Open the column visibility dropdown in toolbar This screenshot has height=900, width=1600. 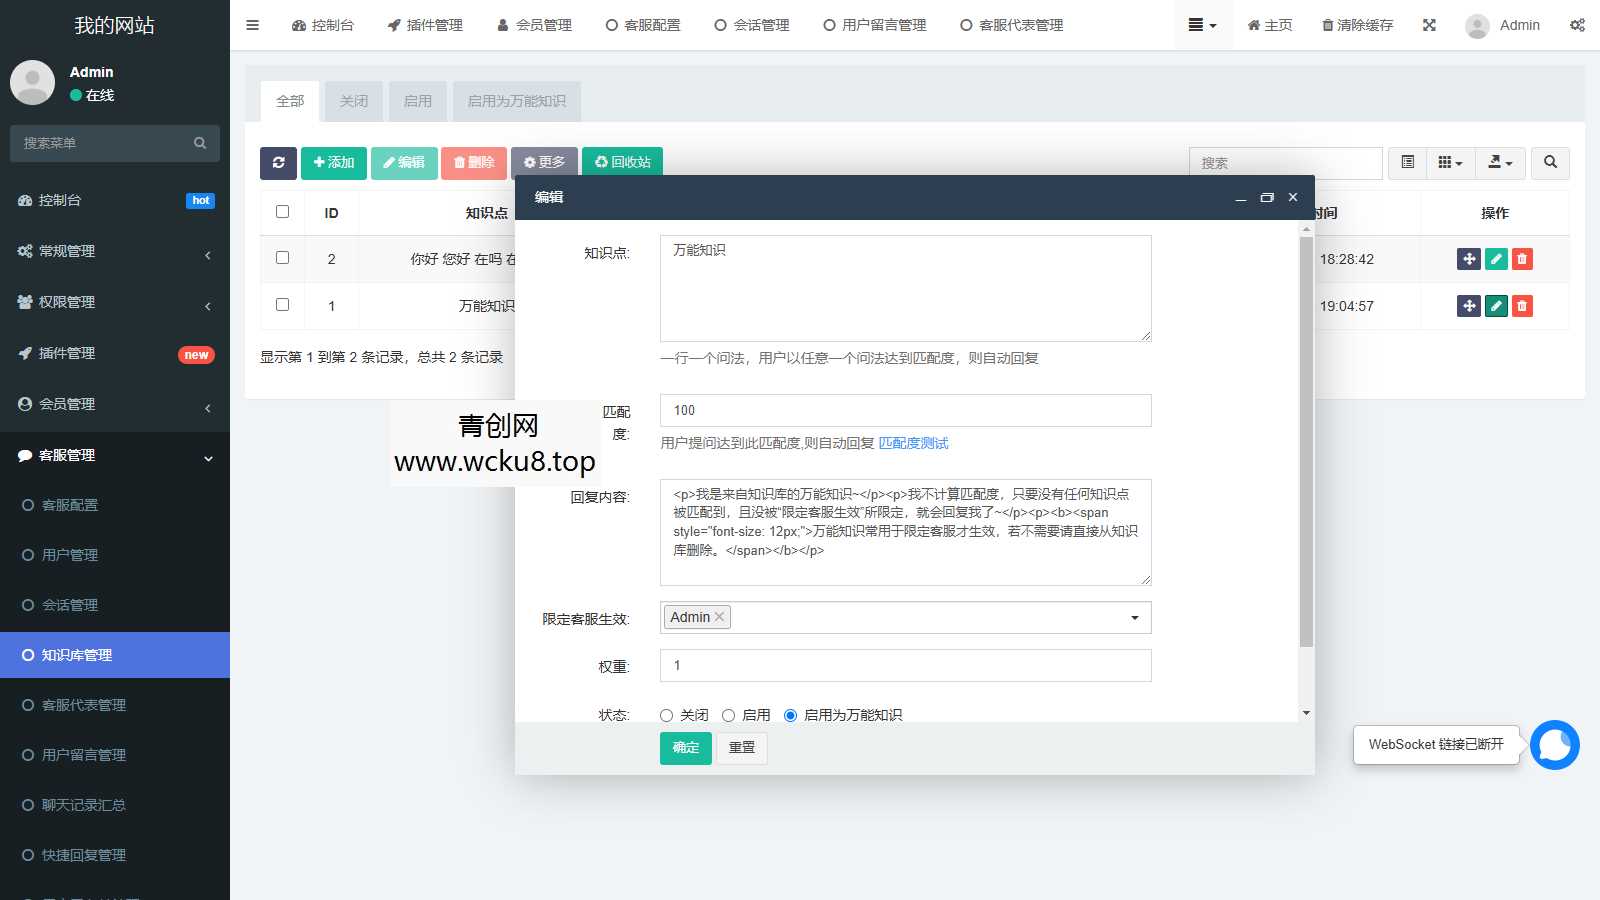click(x=1449, y=162)
